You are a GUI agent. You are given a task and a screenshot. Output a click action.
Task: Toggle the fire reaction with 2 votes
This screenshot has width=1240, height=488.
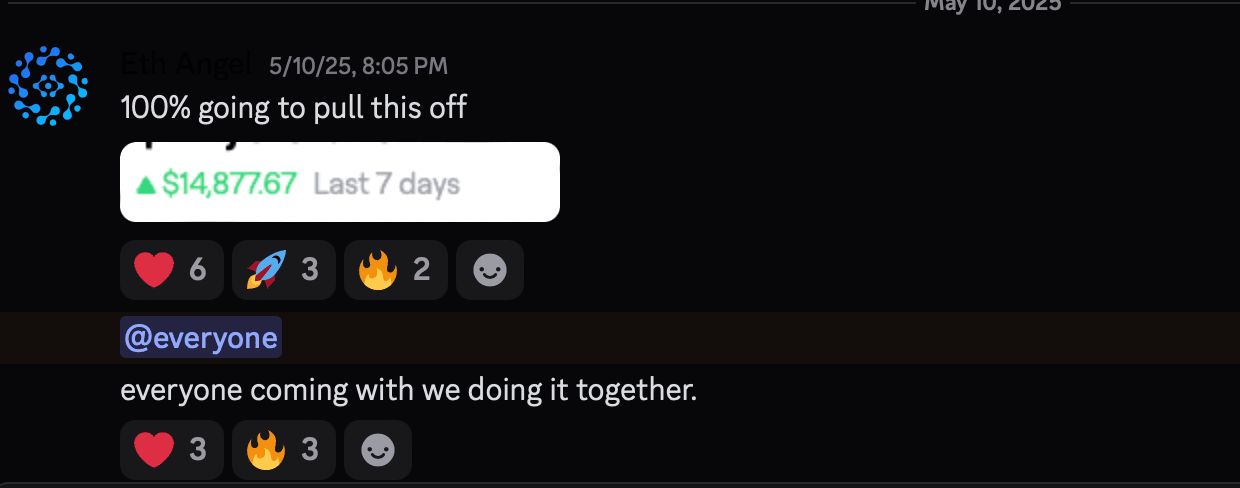pos(394,270)
